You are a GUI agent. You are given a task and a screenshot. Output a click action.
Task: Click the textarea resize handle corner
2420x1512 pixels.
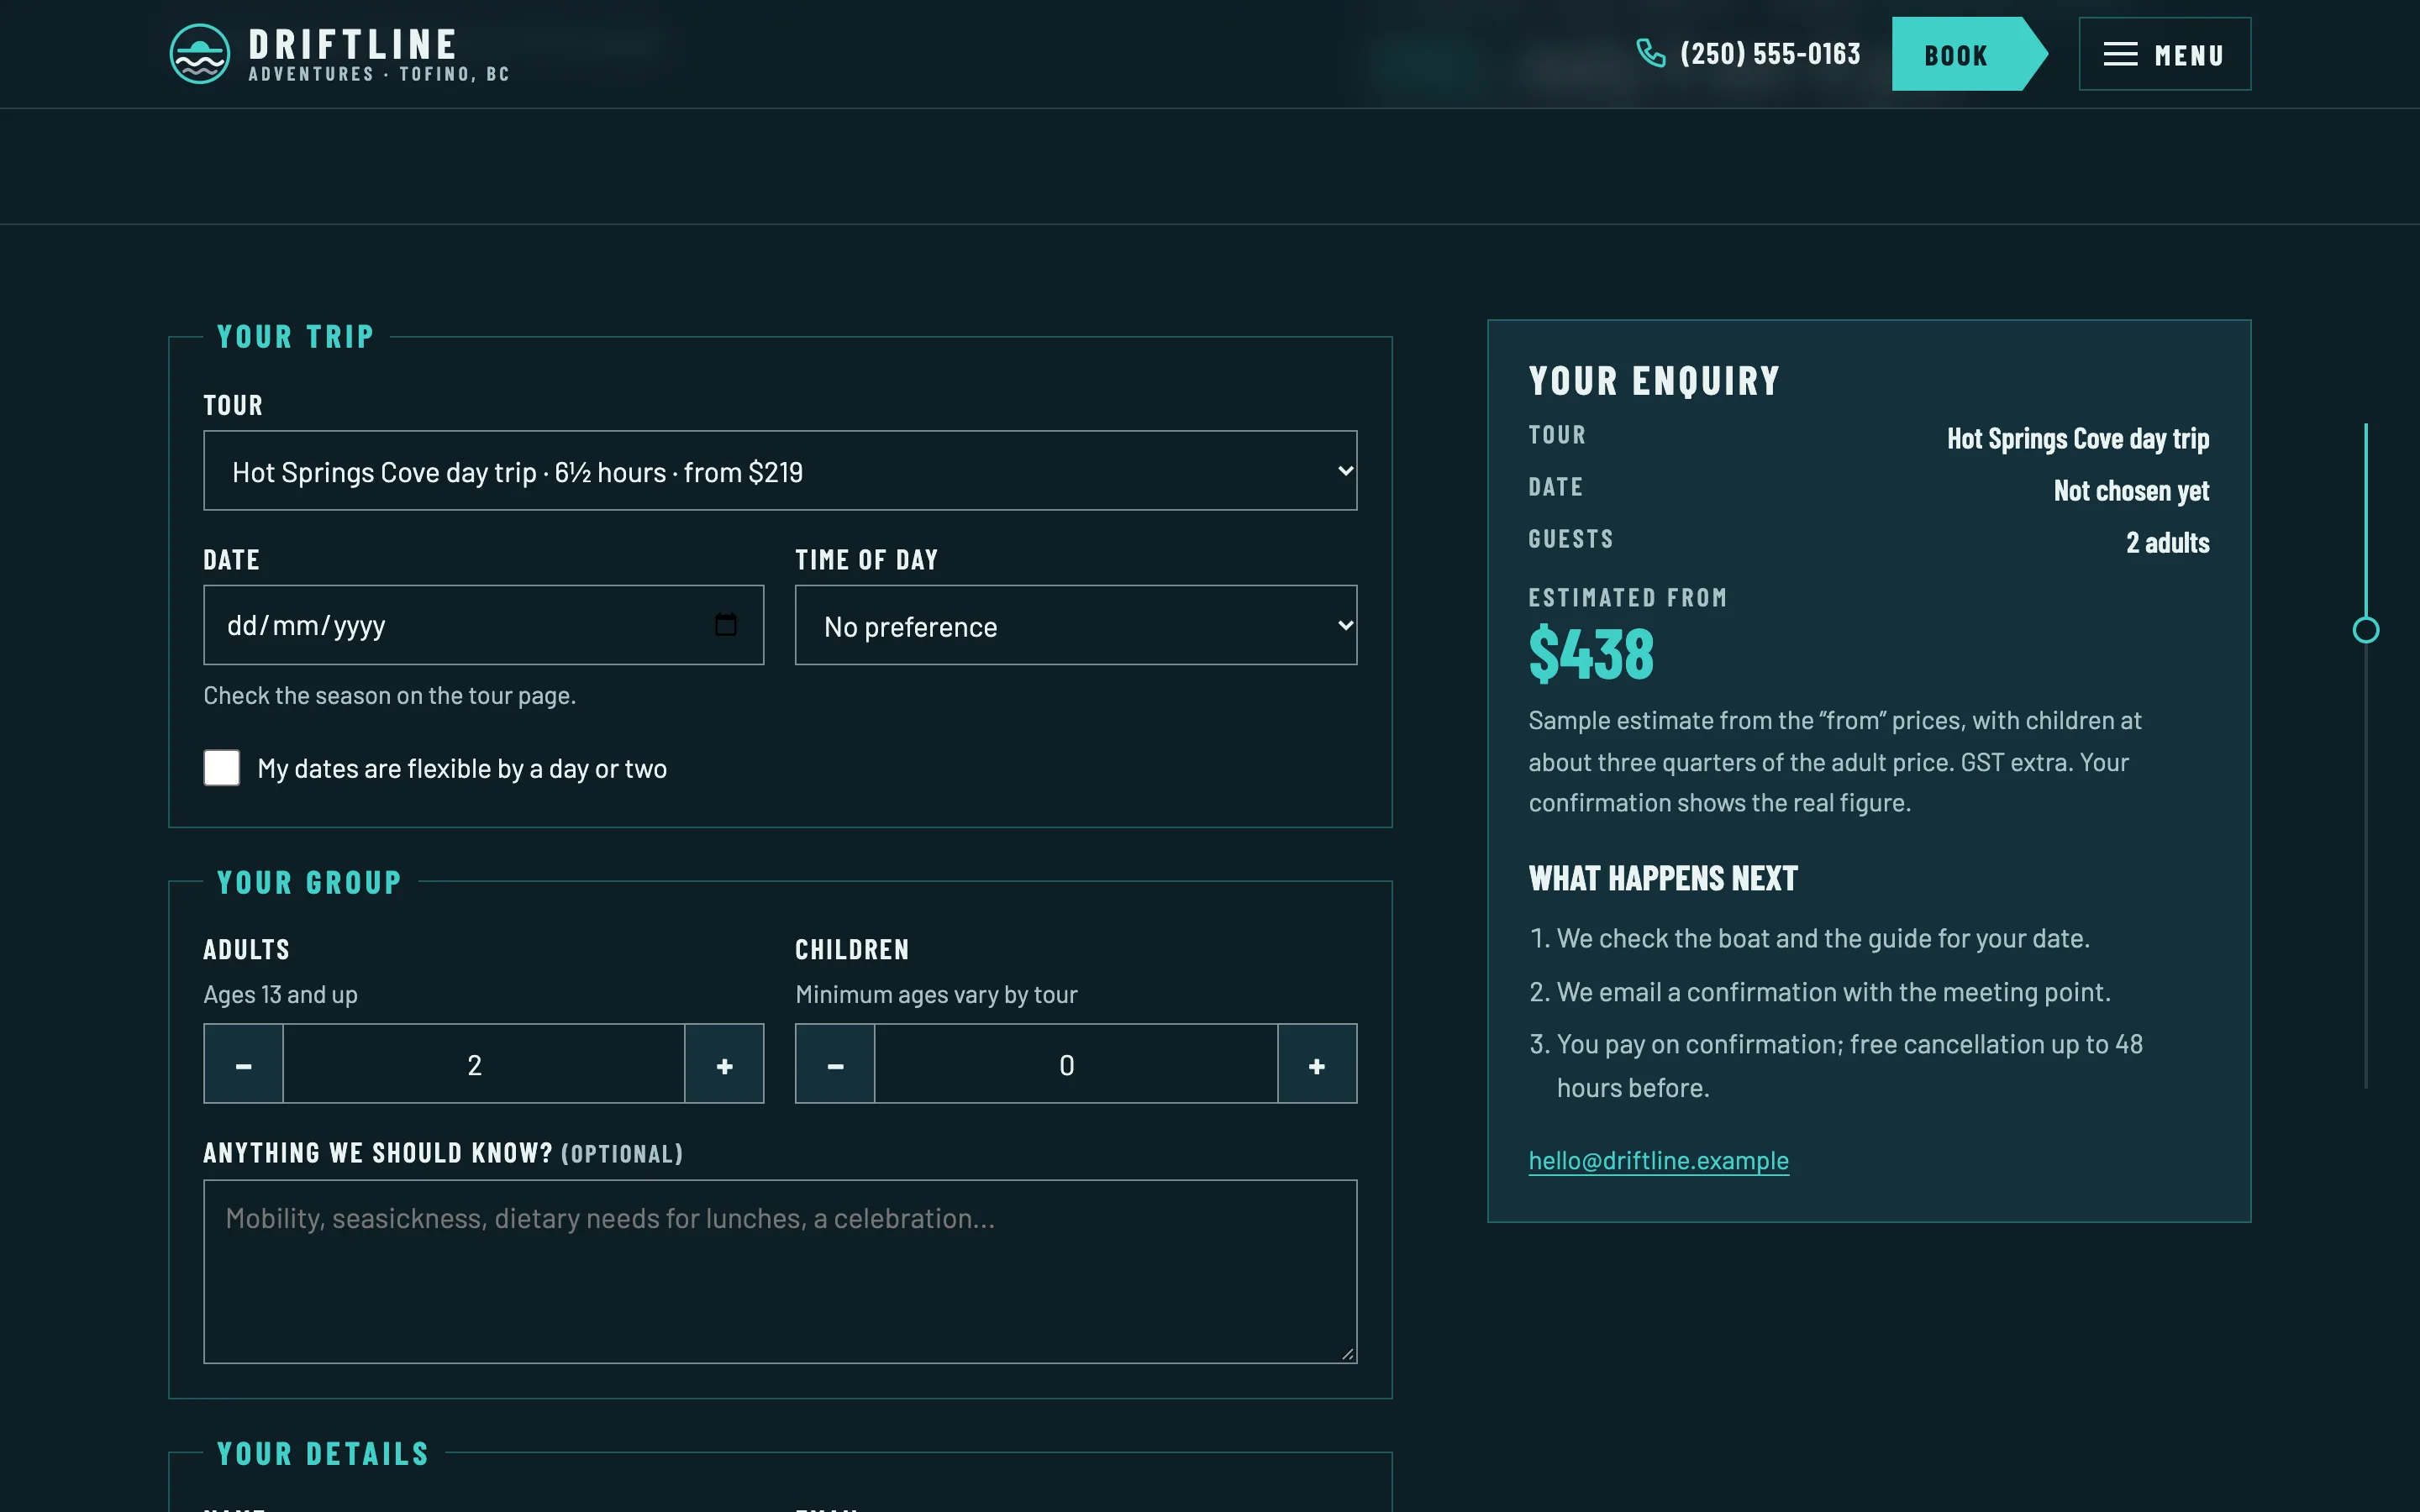coord(1348,1354)
